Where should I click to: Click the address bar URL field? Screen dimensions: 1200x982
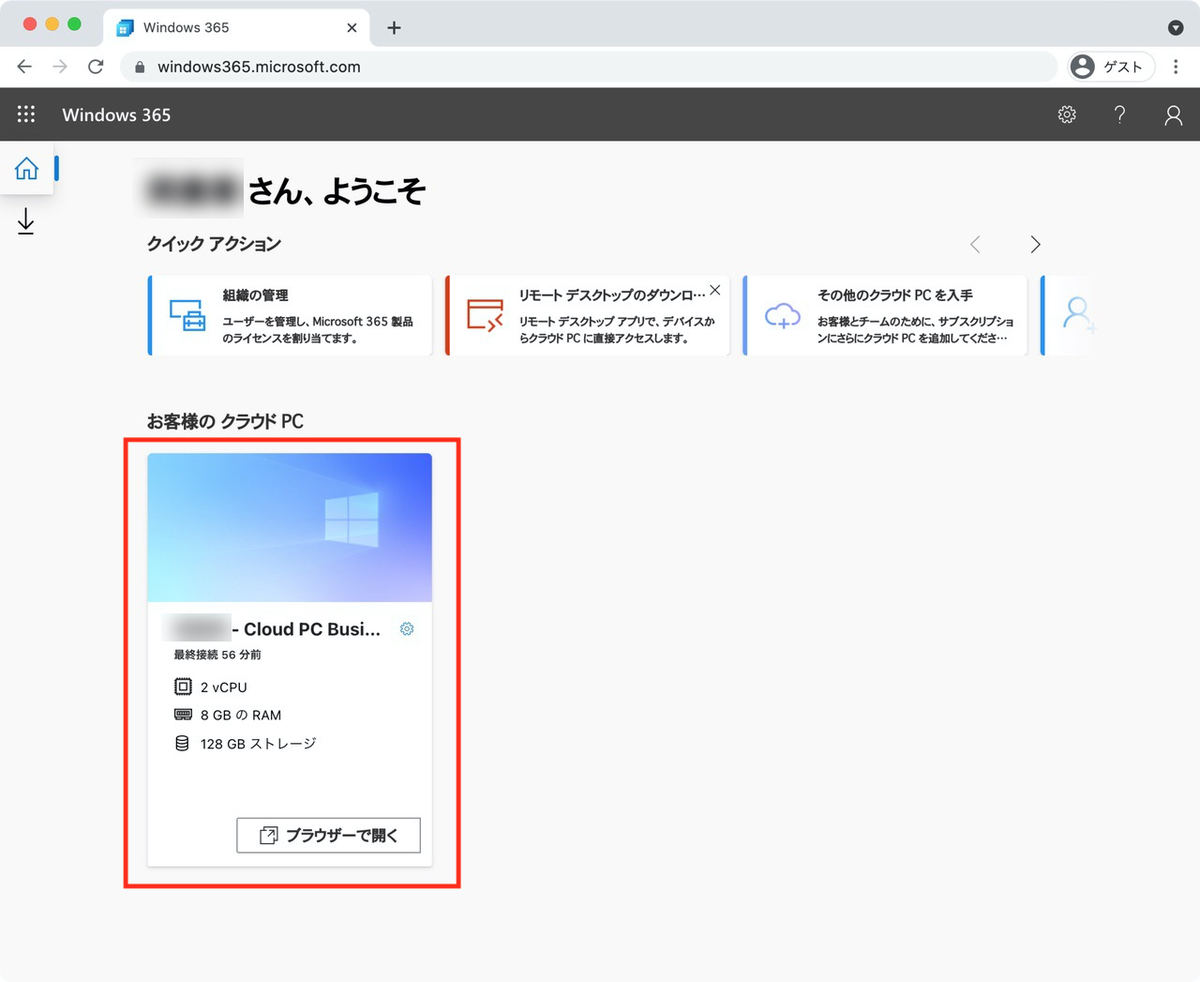click(589, 67)
